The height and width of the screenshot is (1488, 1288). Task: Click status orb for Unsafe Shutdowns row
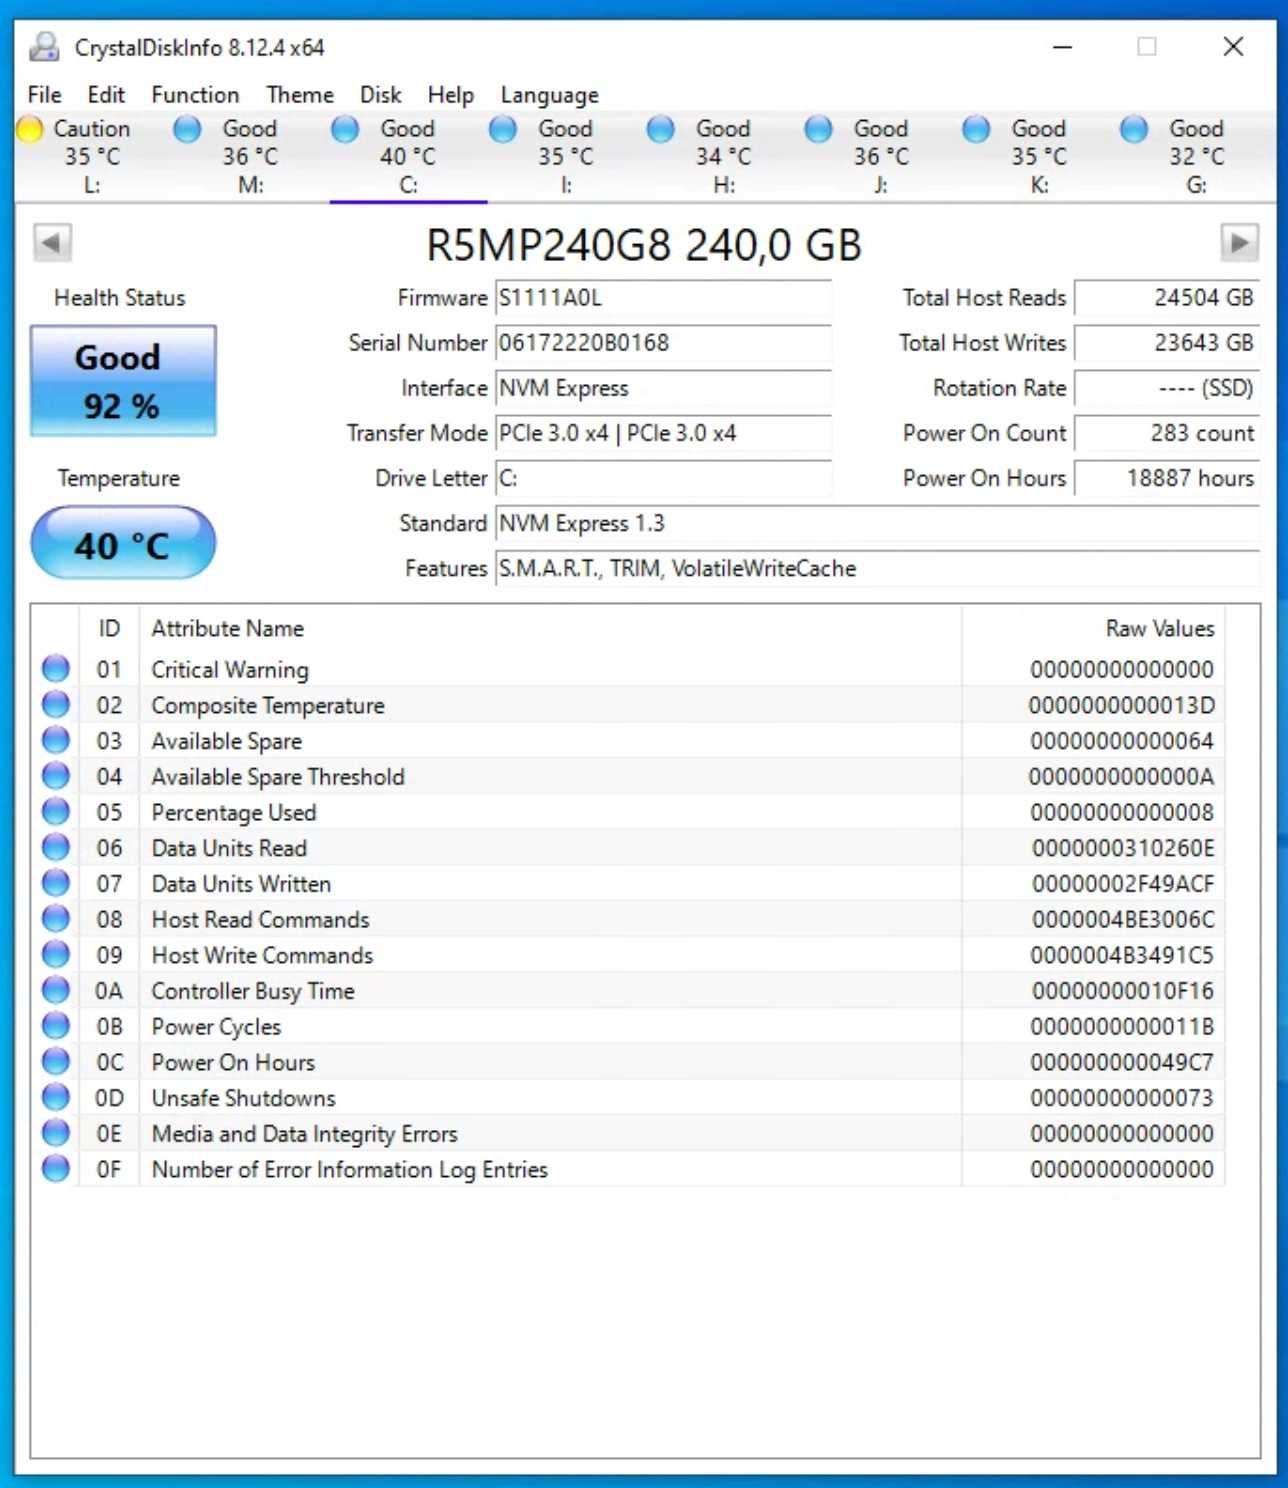pyautogui.click(x=56, y=1097)
